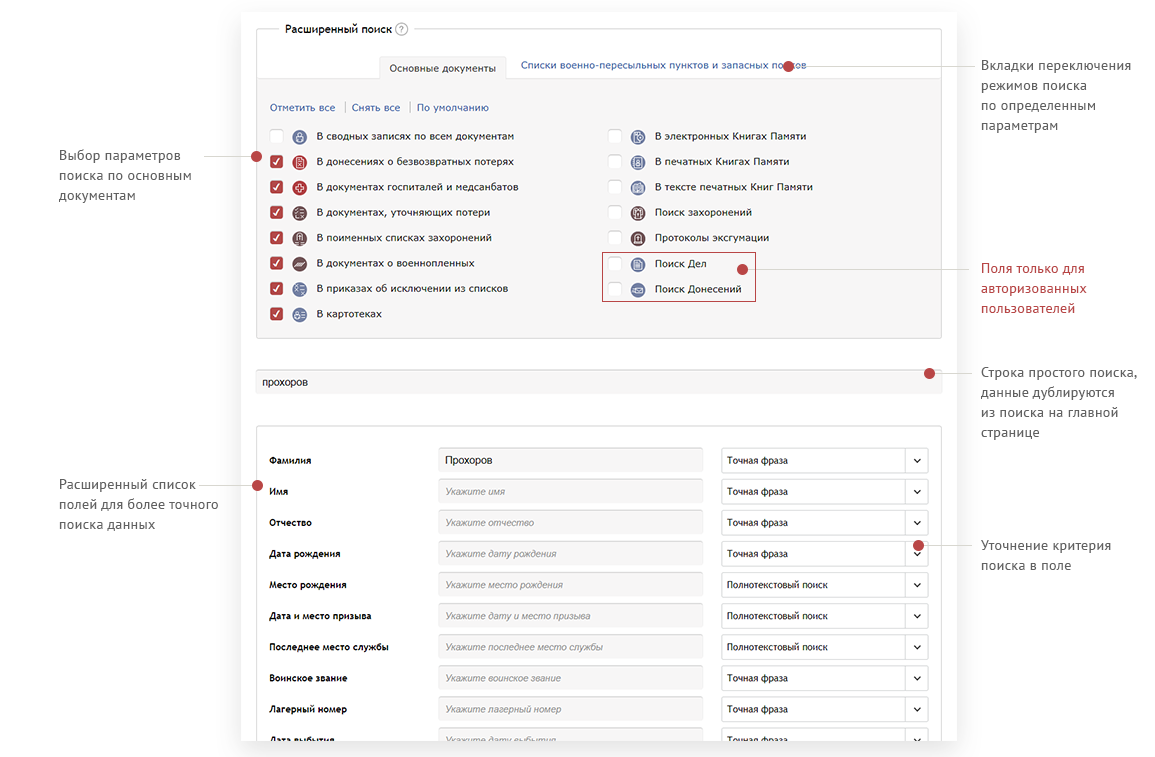Uncheck В документах о военнопленных
Viewport: 1155px width, 757px height.
point(276,263)
